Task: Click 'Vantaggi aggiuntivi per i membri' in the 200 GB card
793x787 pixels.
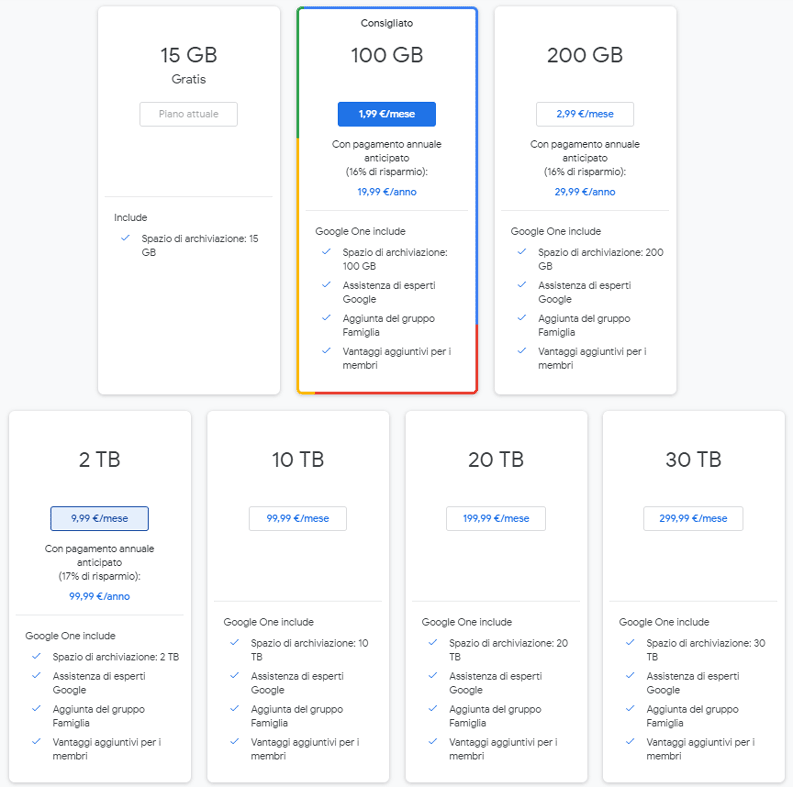Action: tap(592, 358)
